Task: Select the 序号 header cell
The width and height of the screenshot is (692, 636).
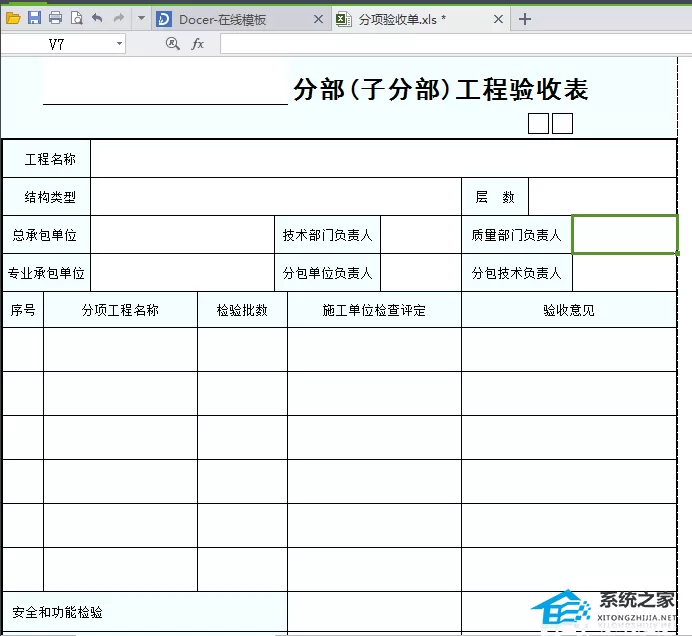Action: coord(23,310)
